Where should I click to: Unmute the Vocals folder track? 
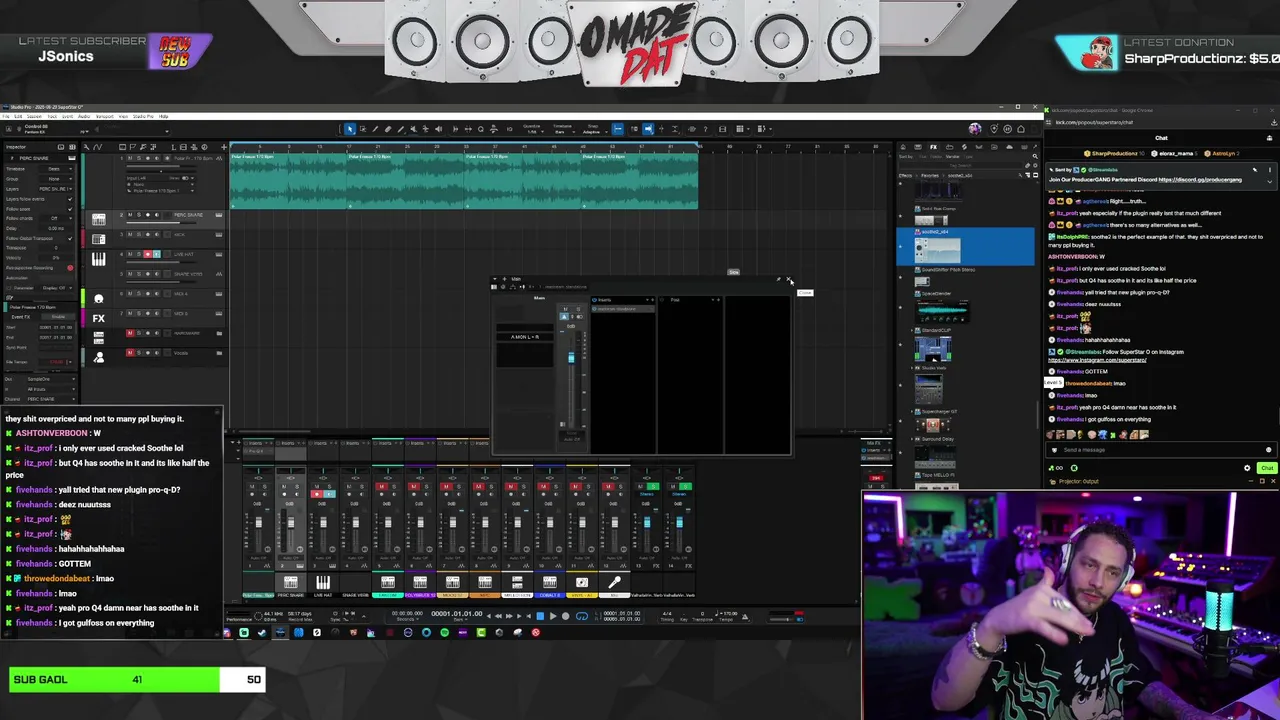click(x=129, y=352)
